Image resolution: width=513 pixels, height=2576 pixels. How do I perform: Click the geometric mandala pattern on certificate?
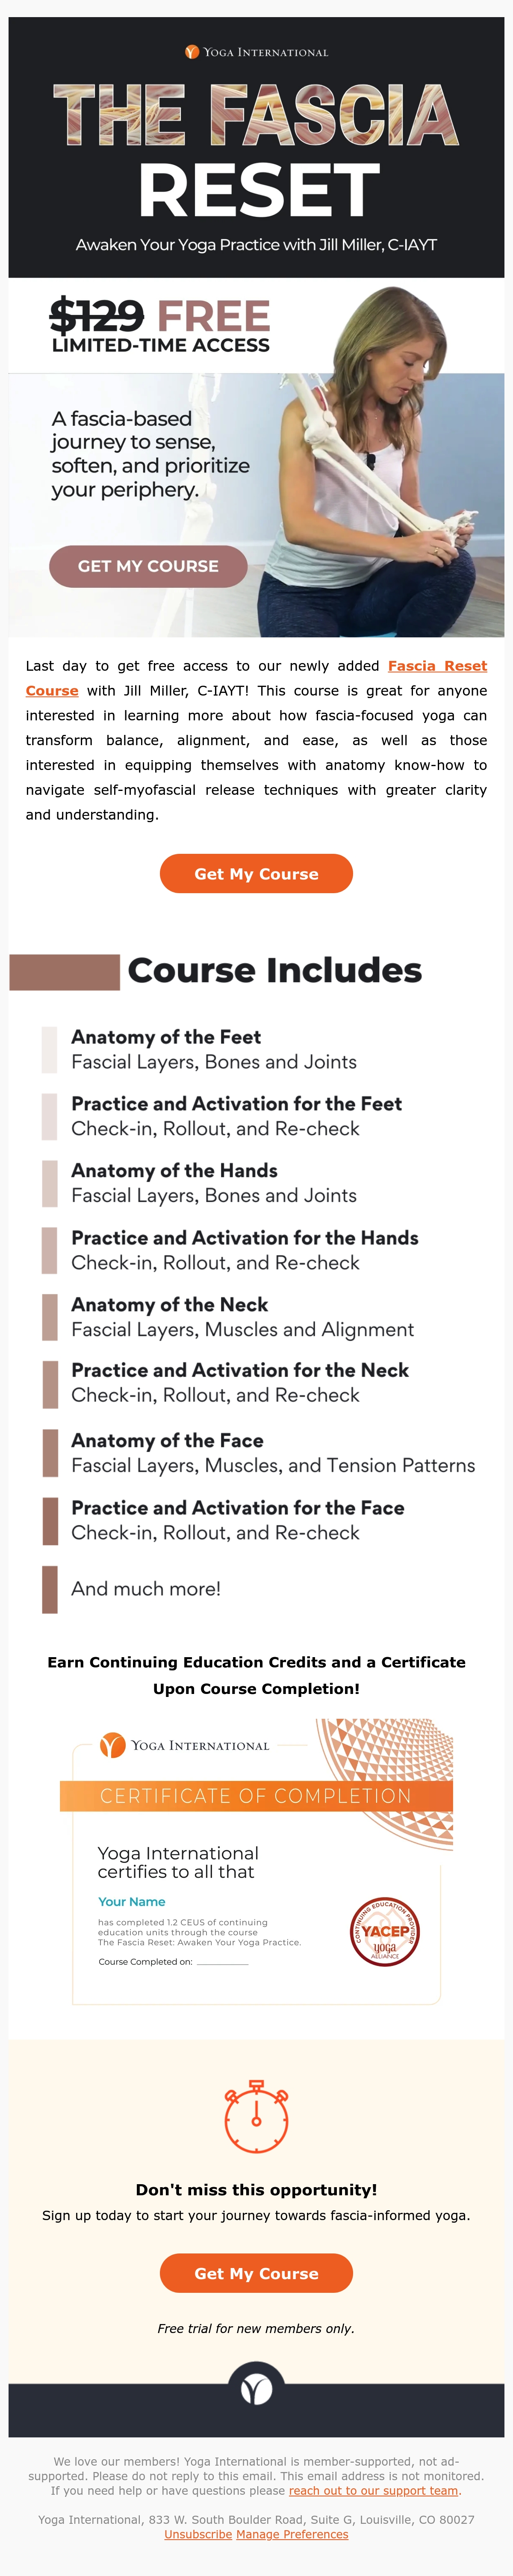(x=385, y=1783)
